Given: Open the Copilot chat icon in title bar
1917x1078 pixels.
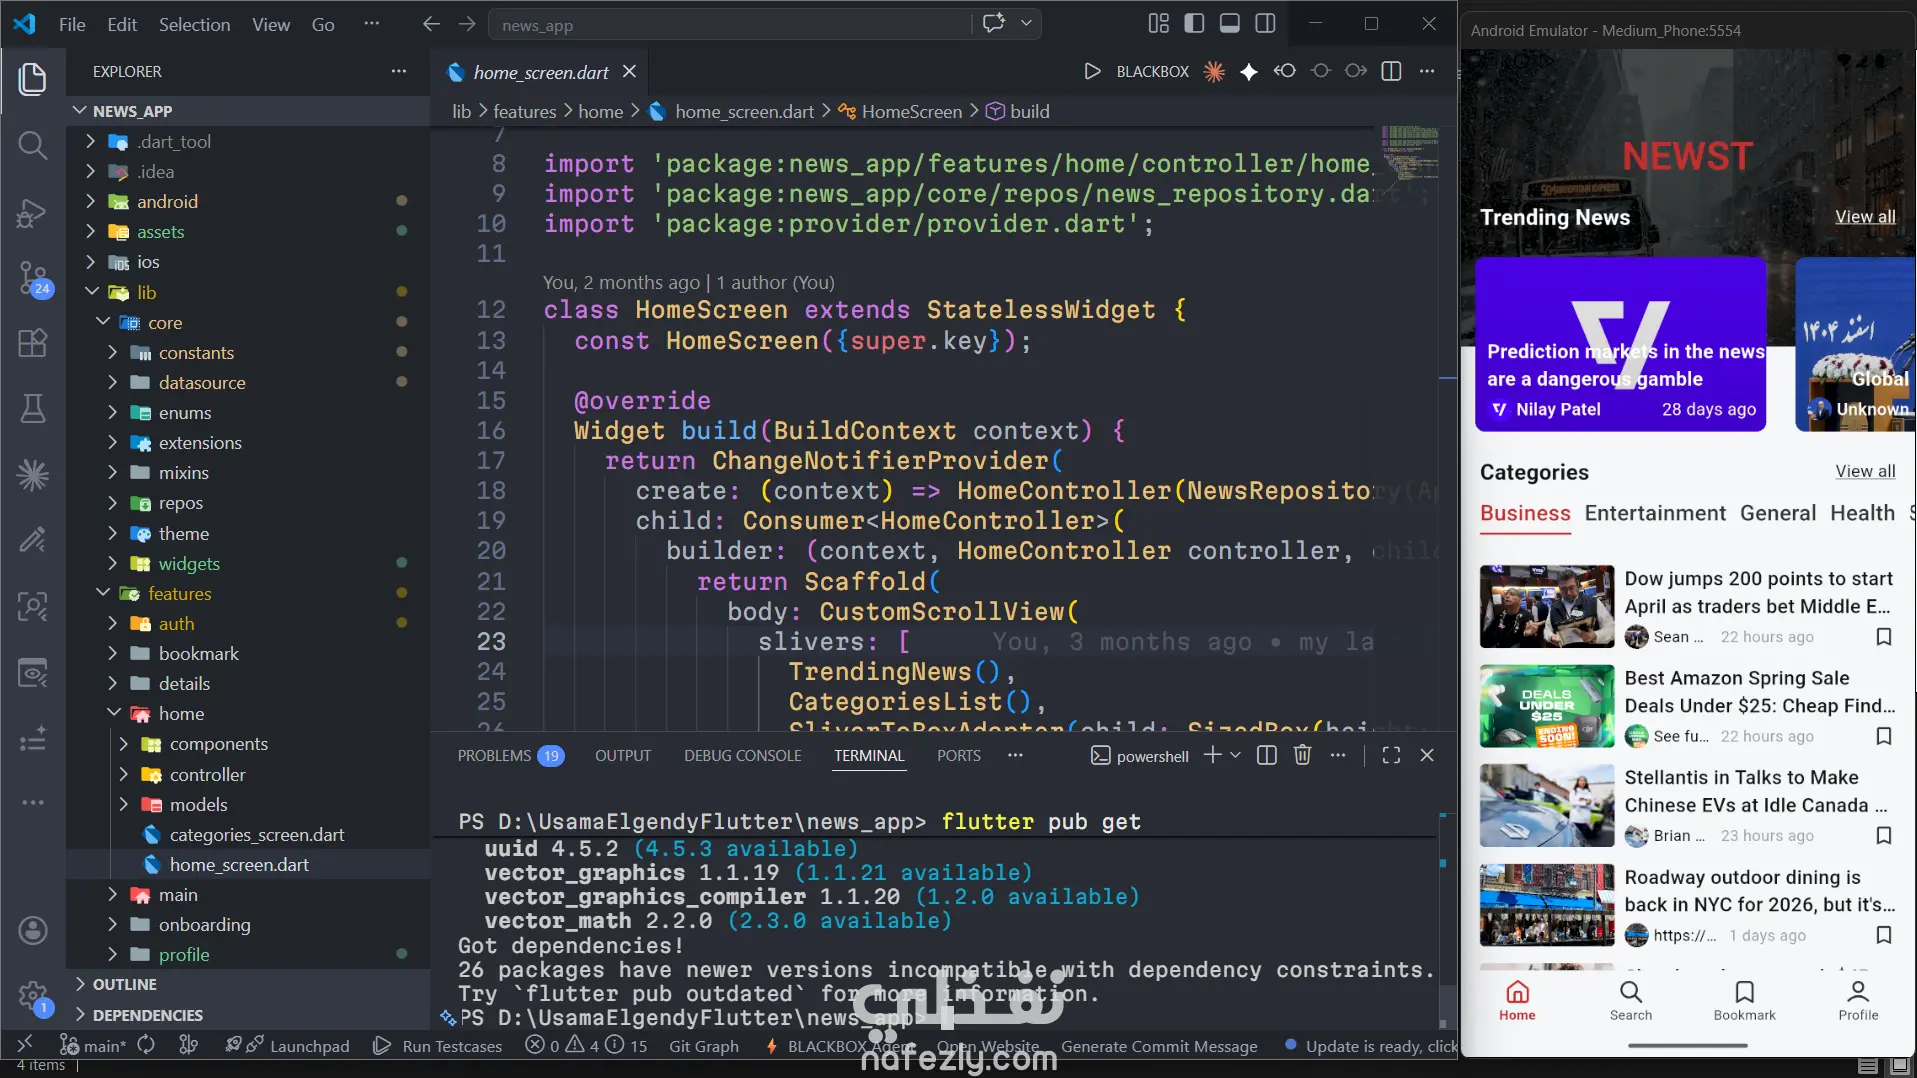Looking at the screenshot, I should pyautogui.click(x=994, y=24).
